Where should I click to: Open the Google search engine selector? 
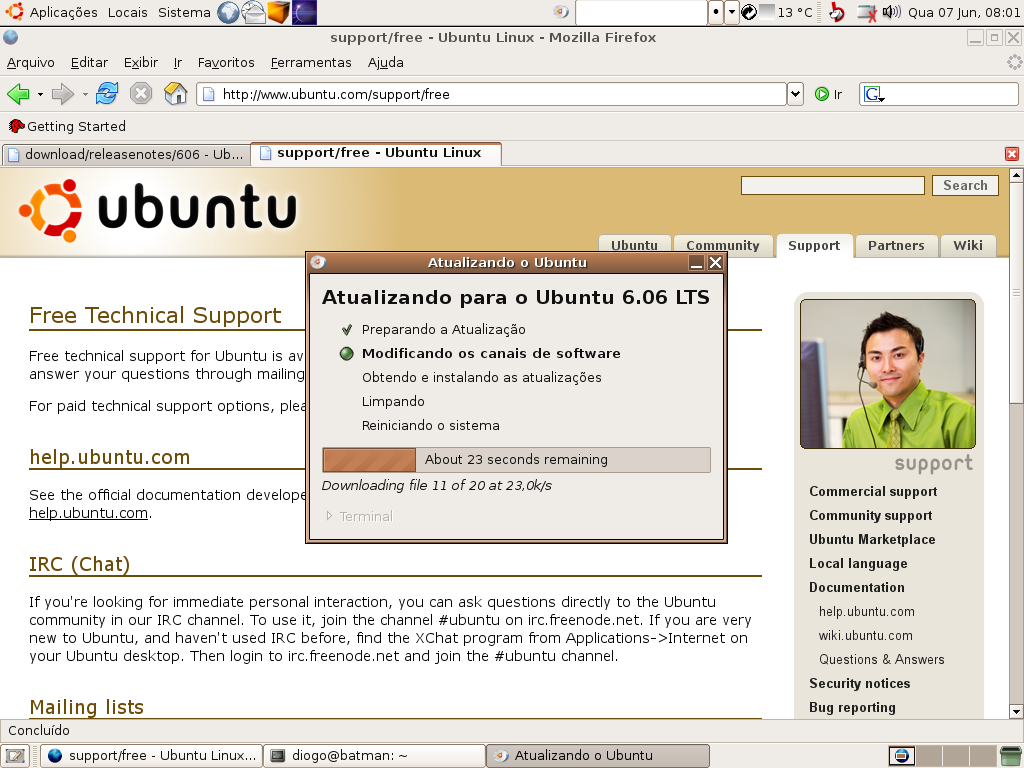(x=873, y=95)
